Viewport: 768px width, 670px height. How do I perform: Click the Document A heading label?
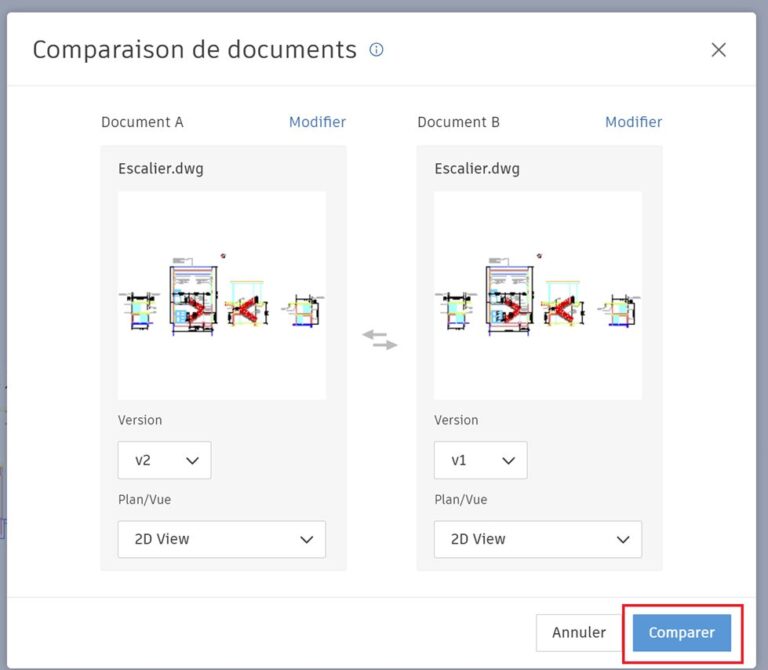142,122
